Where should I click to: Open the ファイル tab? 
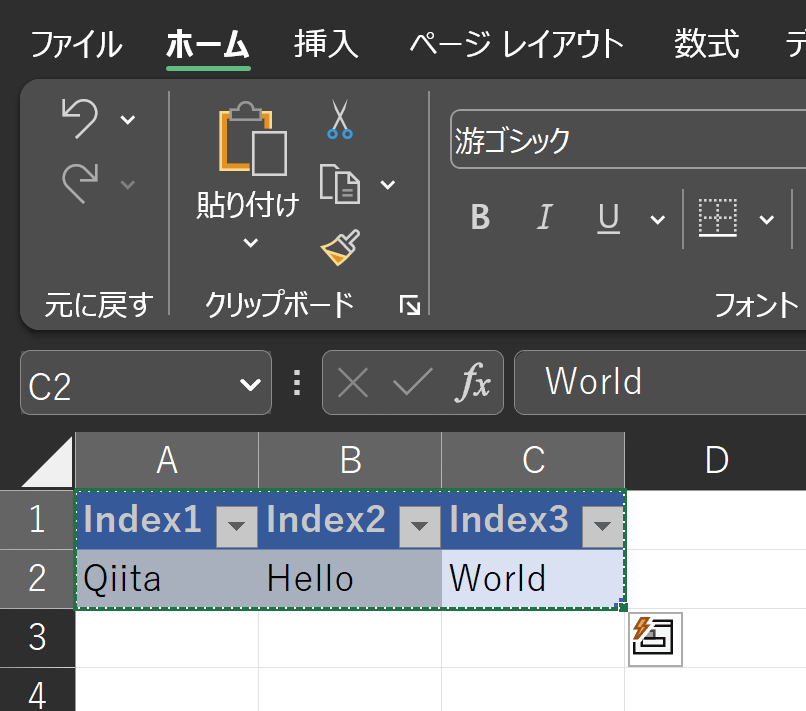76,44
